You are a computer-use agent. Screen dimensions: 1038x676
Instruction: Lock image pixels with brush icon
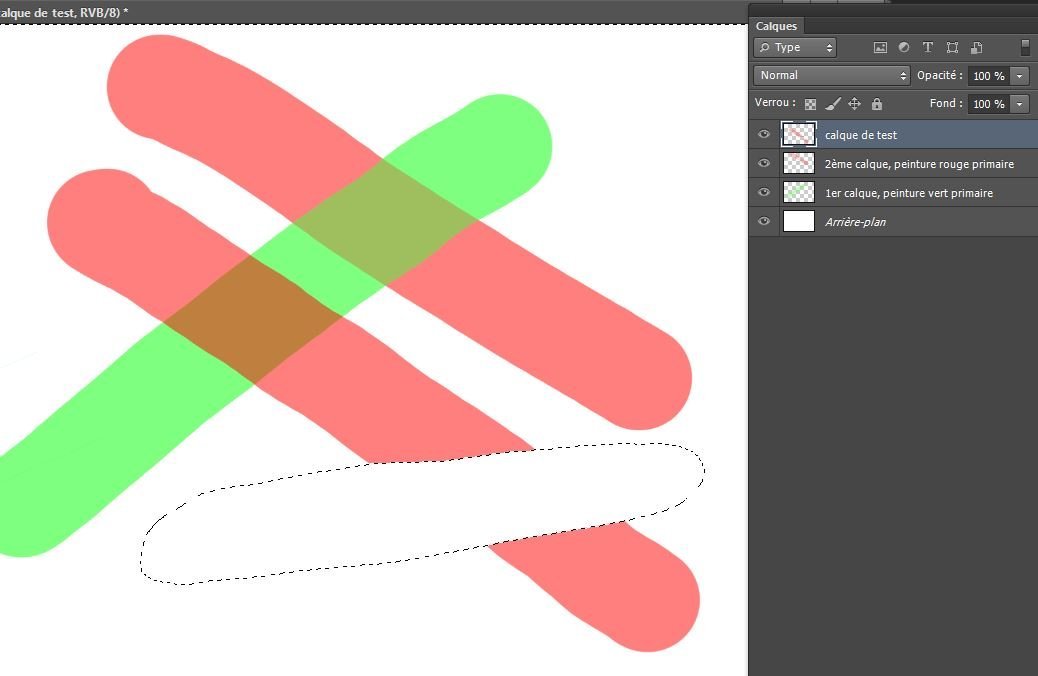click(x=832, y=104)
